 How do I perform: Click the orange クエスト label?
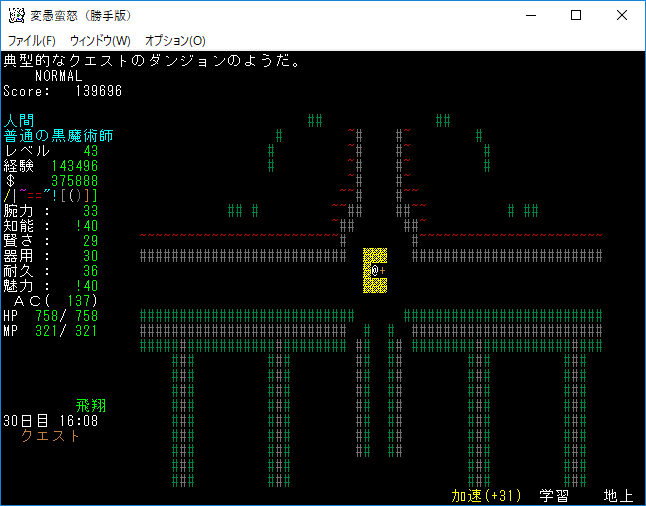tap(50, 436)
